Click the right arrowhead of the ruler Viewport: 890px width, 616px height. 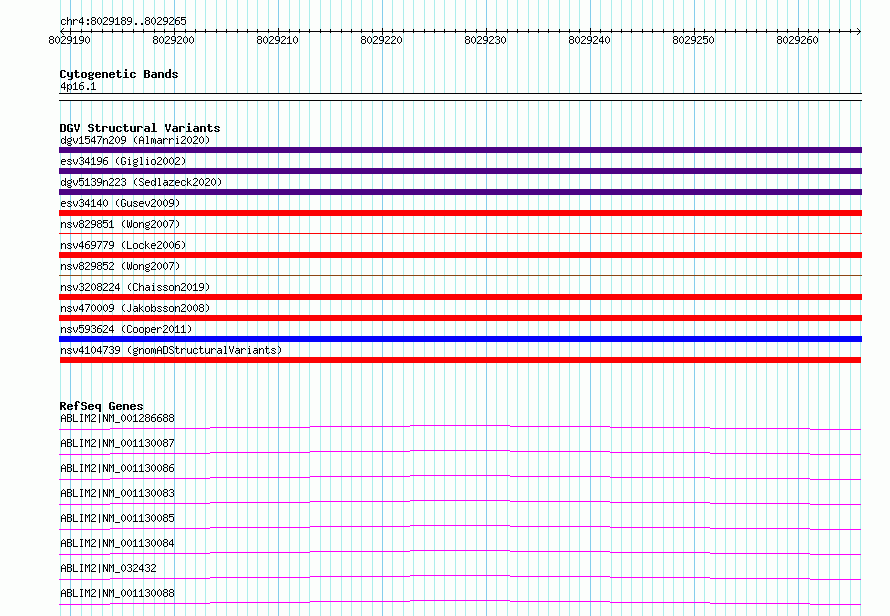(859, 31)
